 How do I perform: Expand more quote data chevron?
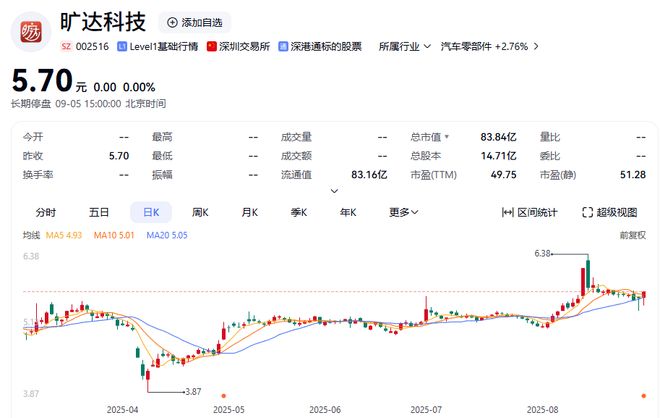coord(334,191)
